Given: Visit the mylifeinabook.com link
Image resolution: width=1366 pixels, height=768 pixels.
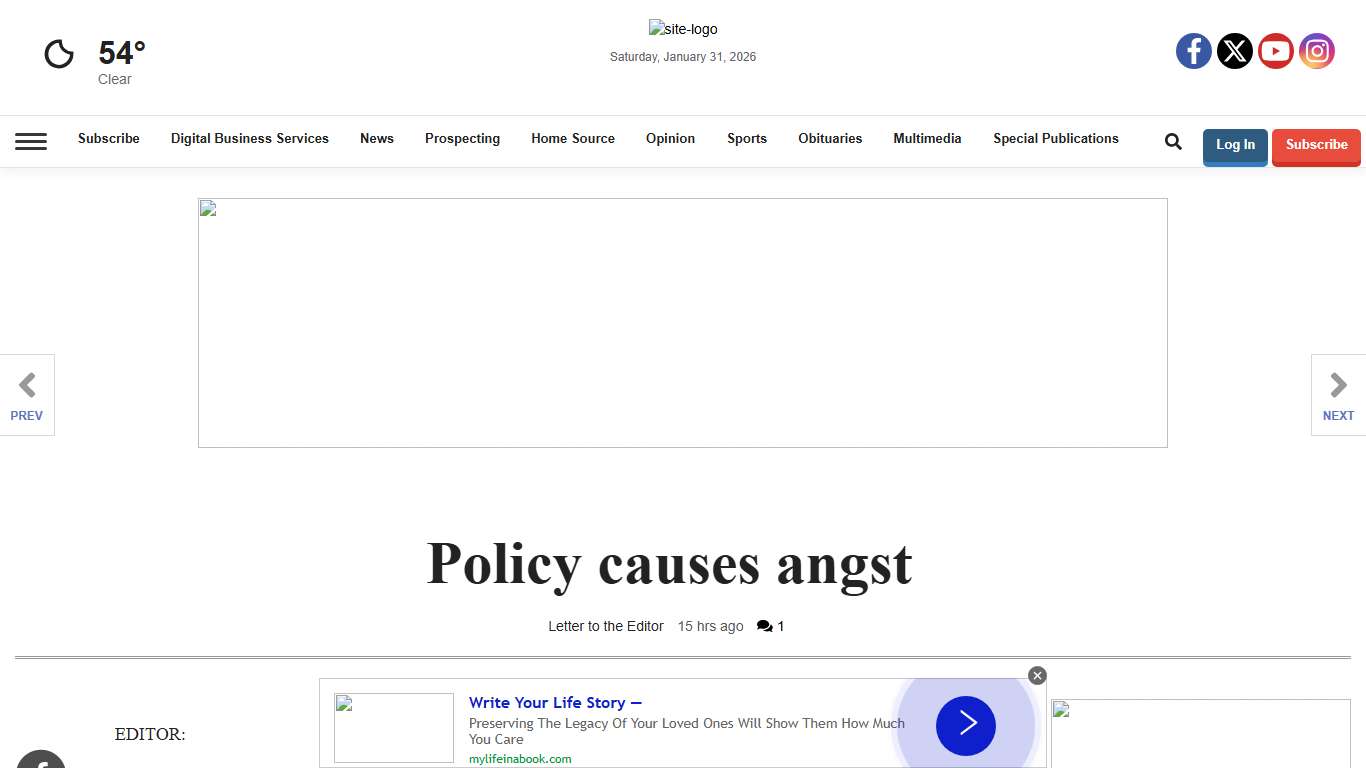Looking at the screenshot, I should coord(520,759).
